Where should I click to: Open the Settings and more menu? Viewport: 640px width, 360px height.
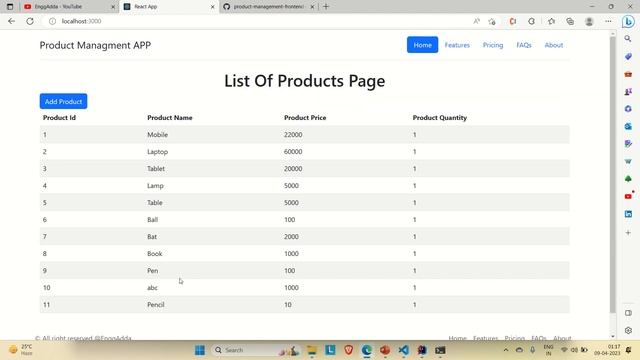tap(608, 21)
